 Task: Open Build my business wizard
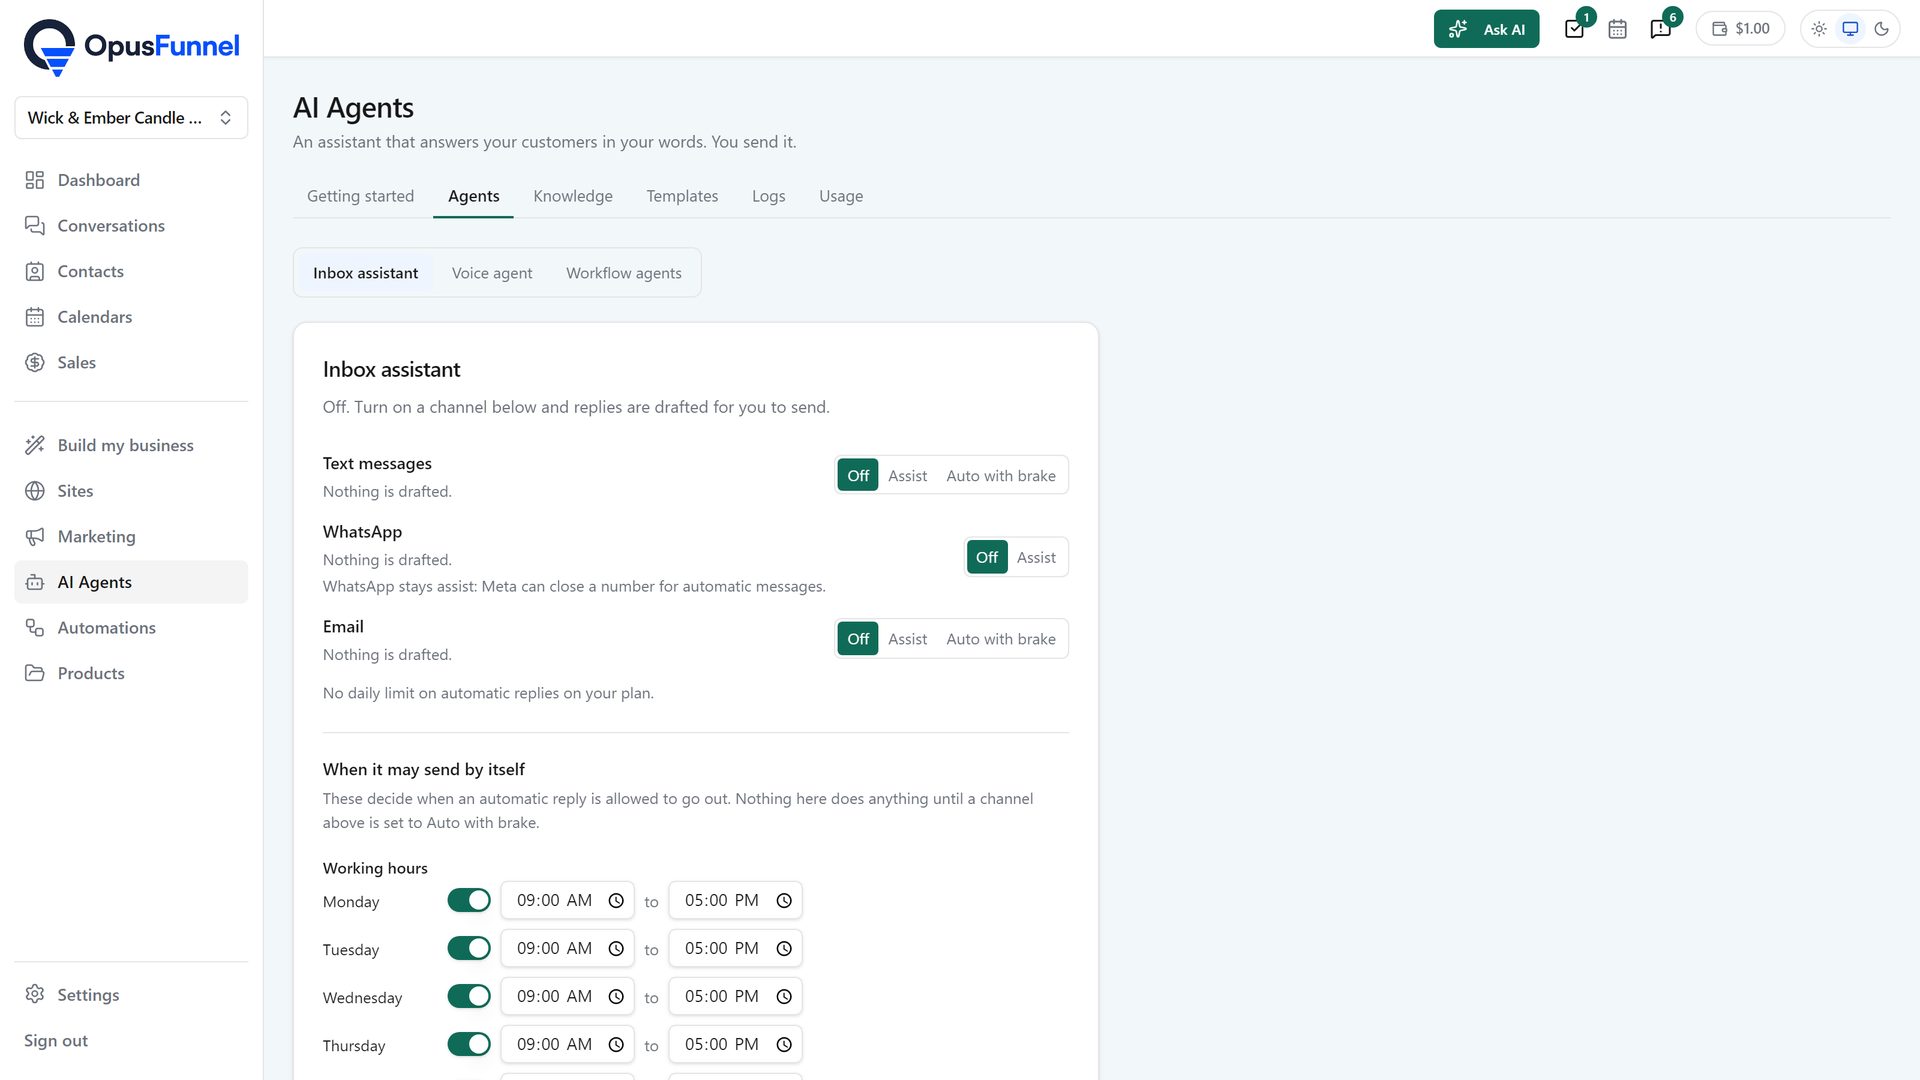coord(131,445)
